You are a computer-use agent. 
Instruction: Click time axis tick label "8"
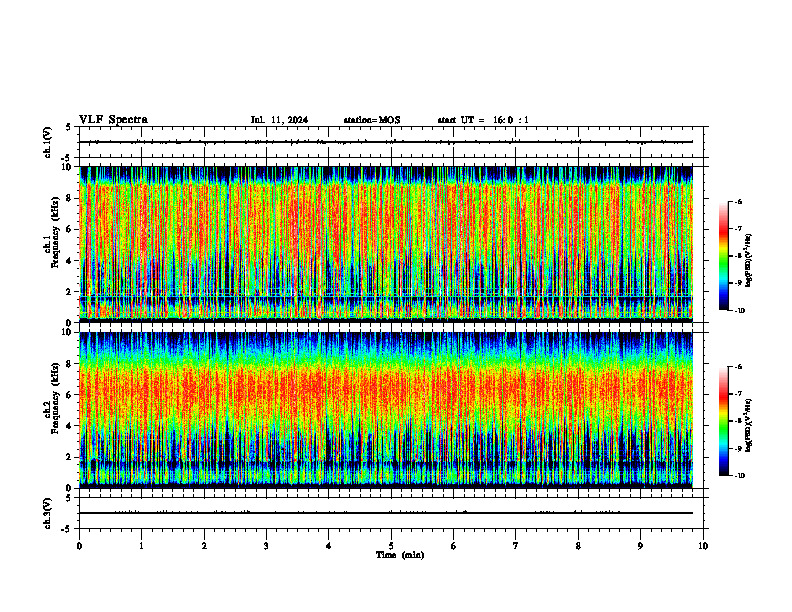[x=578, y=546]
